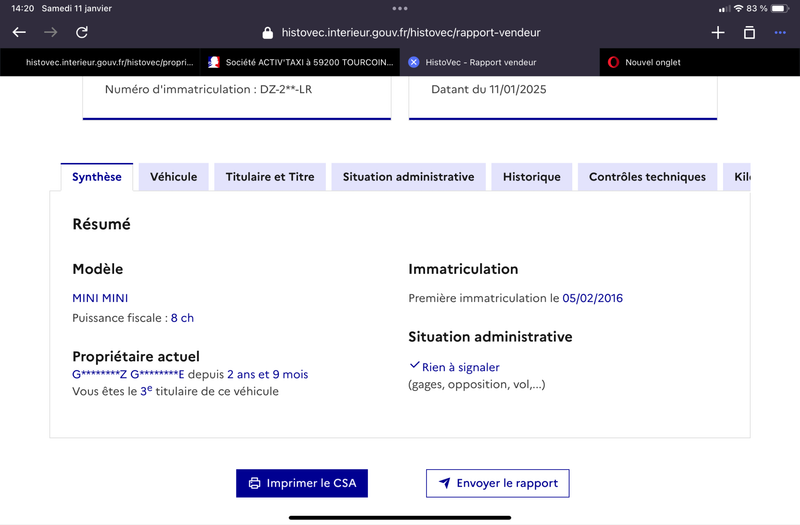Open the Contrôles techniques tab
This screenshot has width=800, height=525.
click(647, 177)
